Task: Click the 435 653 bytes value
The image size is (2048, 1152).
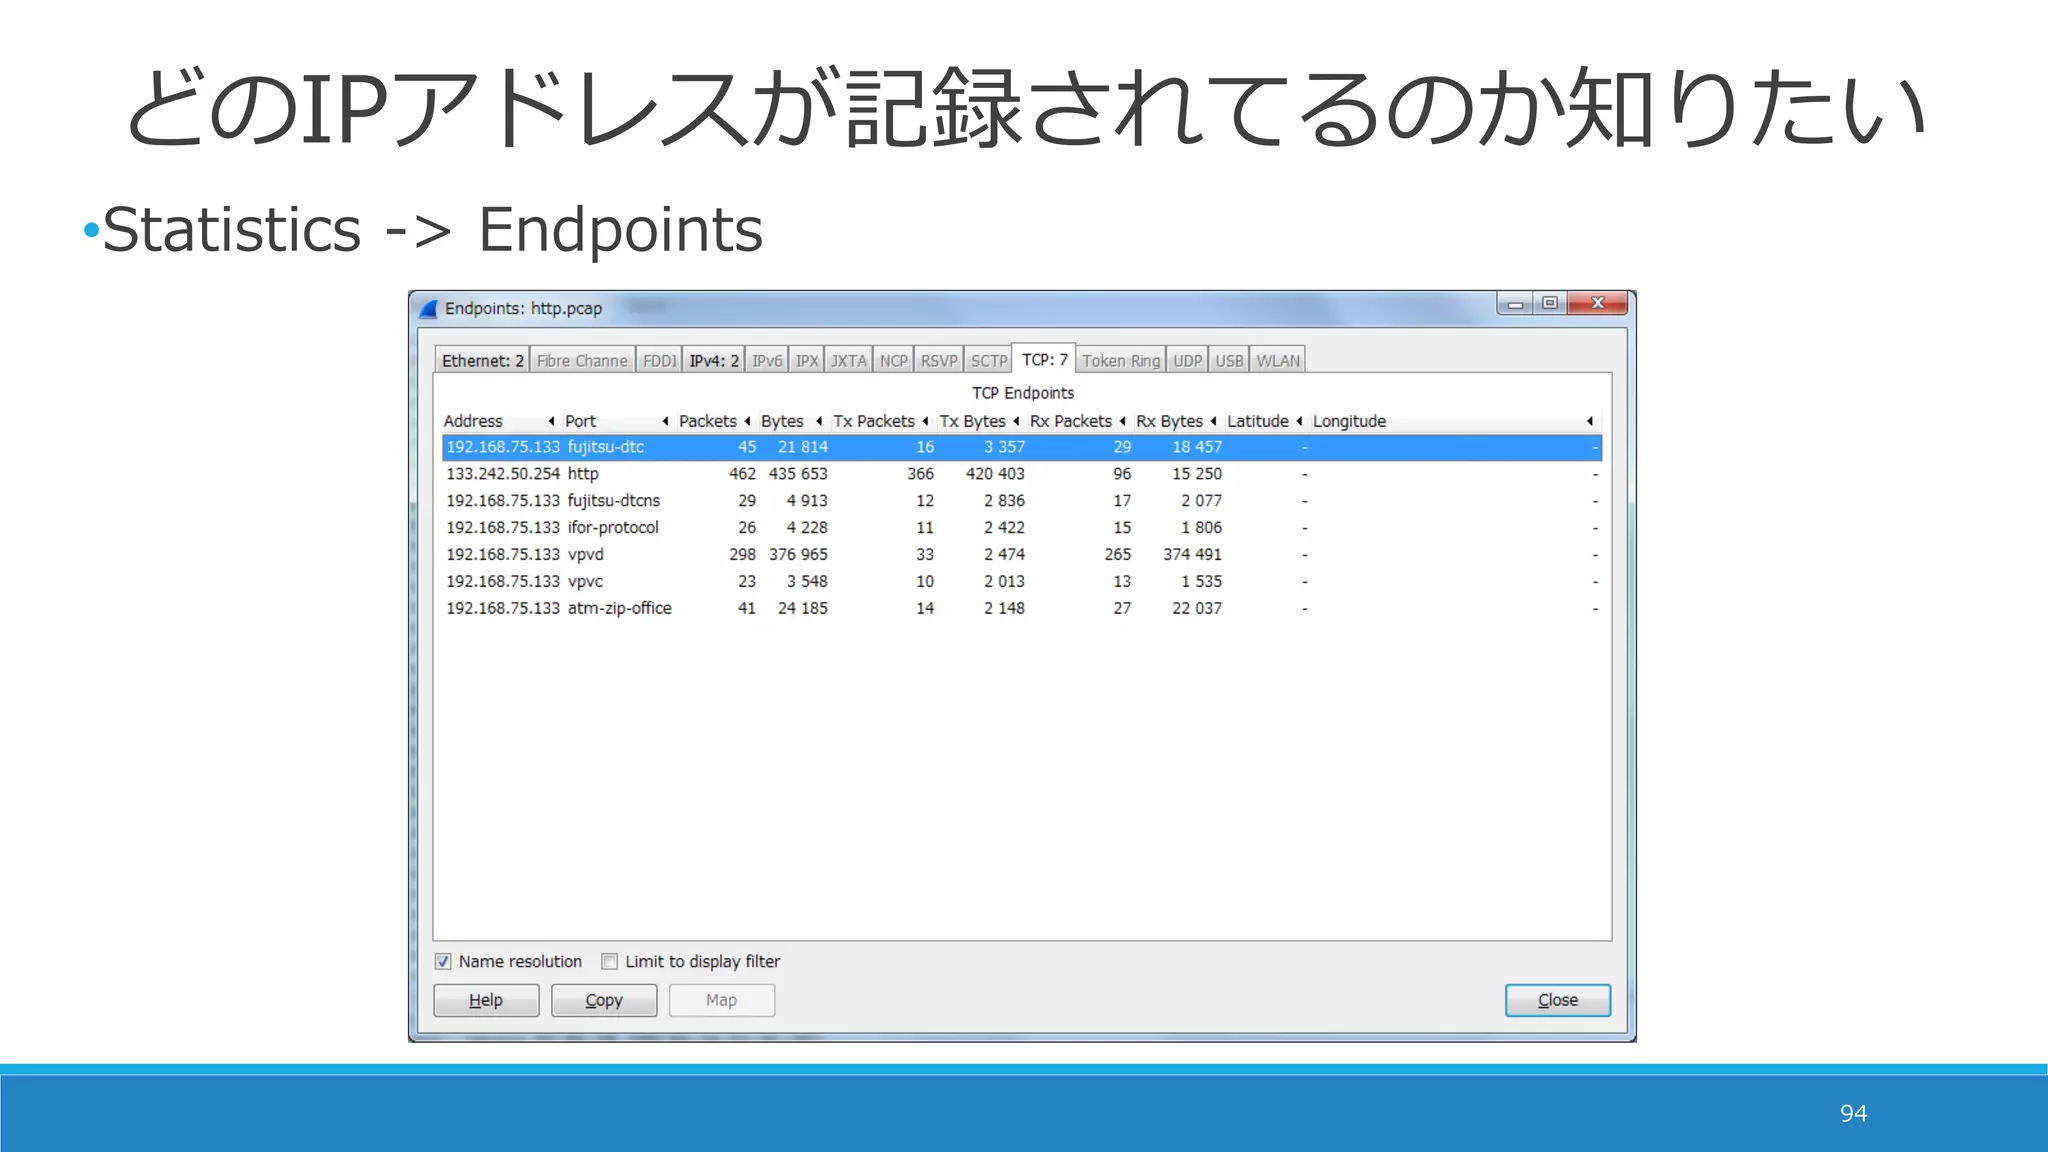Action: click(x=798, y=474)
